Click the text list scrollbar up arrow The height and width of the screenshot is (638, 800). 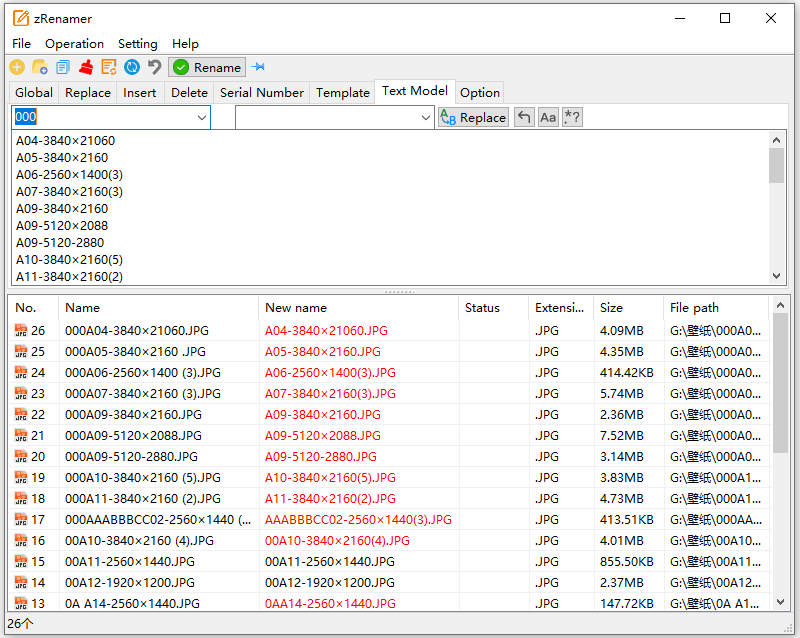pos(777,140)
